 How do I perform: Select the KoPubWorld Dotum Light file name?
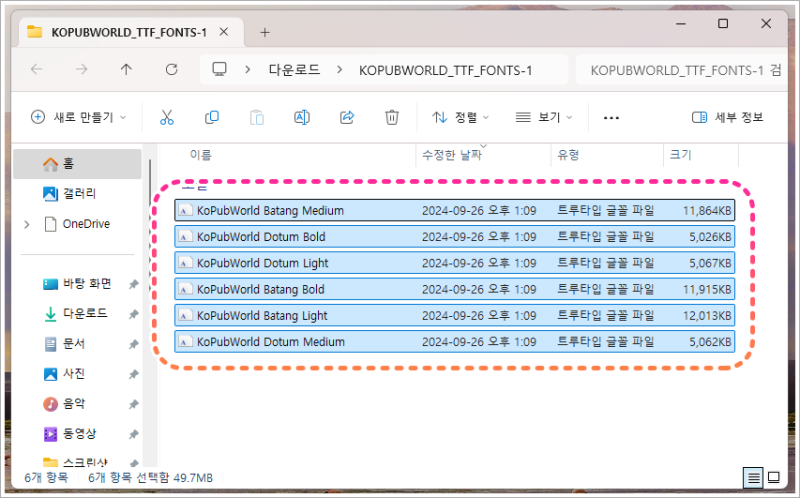click(x=262, y=263)
